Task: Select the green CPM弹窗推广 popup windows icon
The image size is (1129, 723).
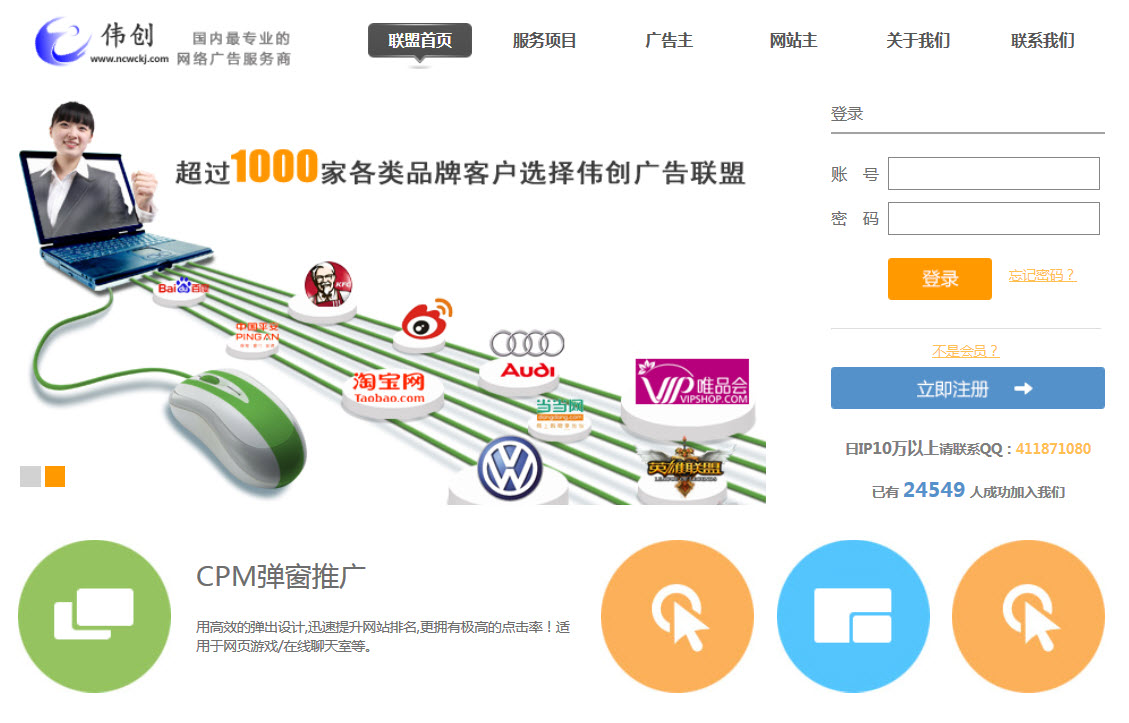Action: click(93, 613)
